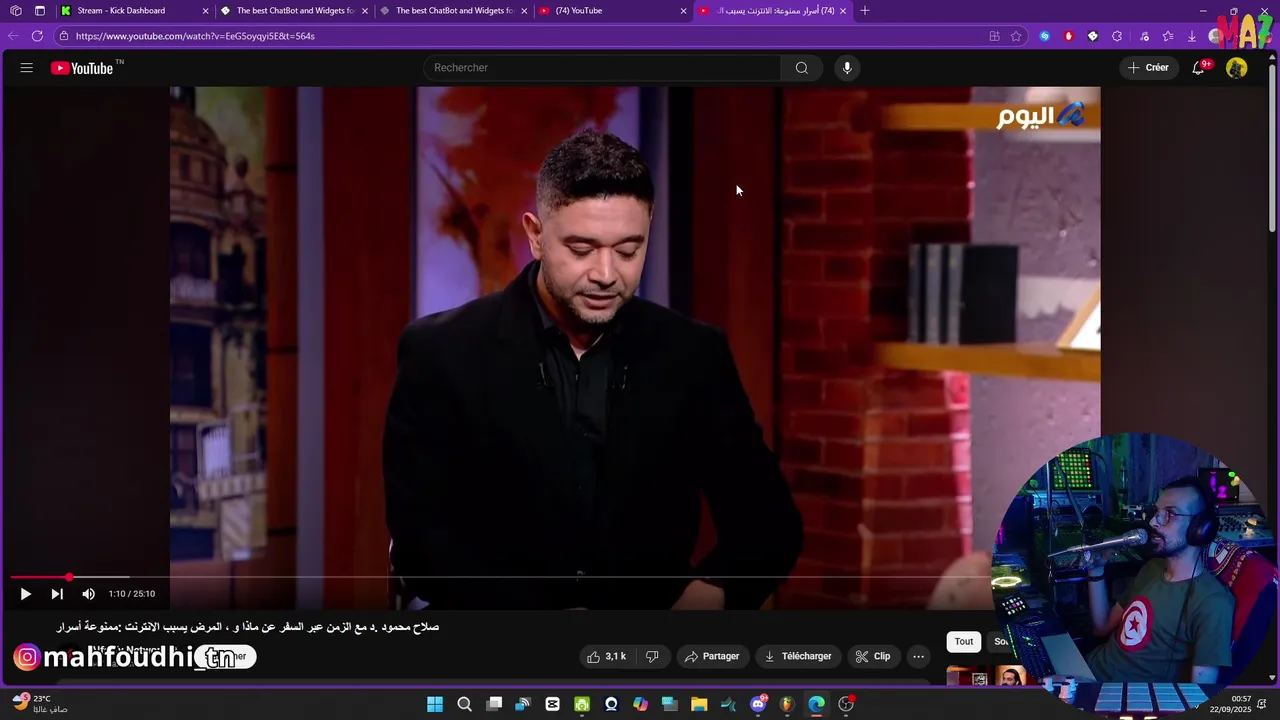
Task: Mute the video with the speaker icon
Action: pyautogui.click(x=88, y=594)
